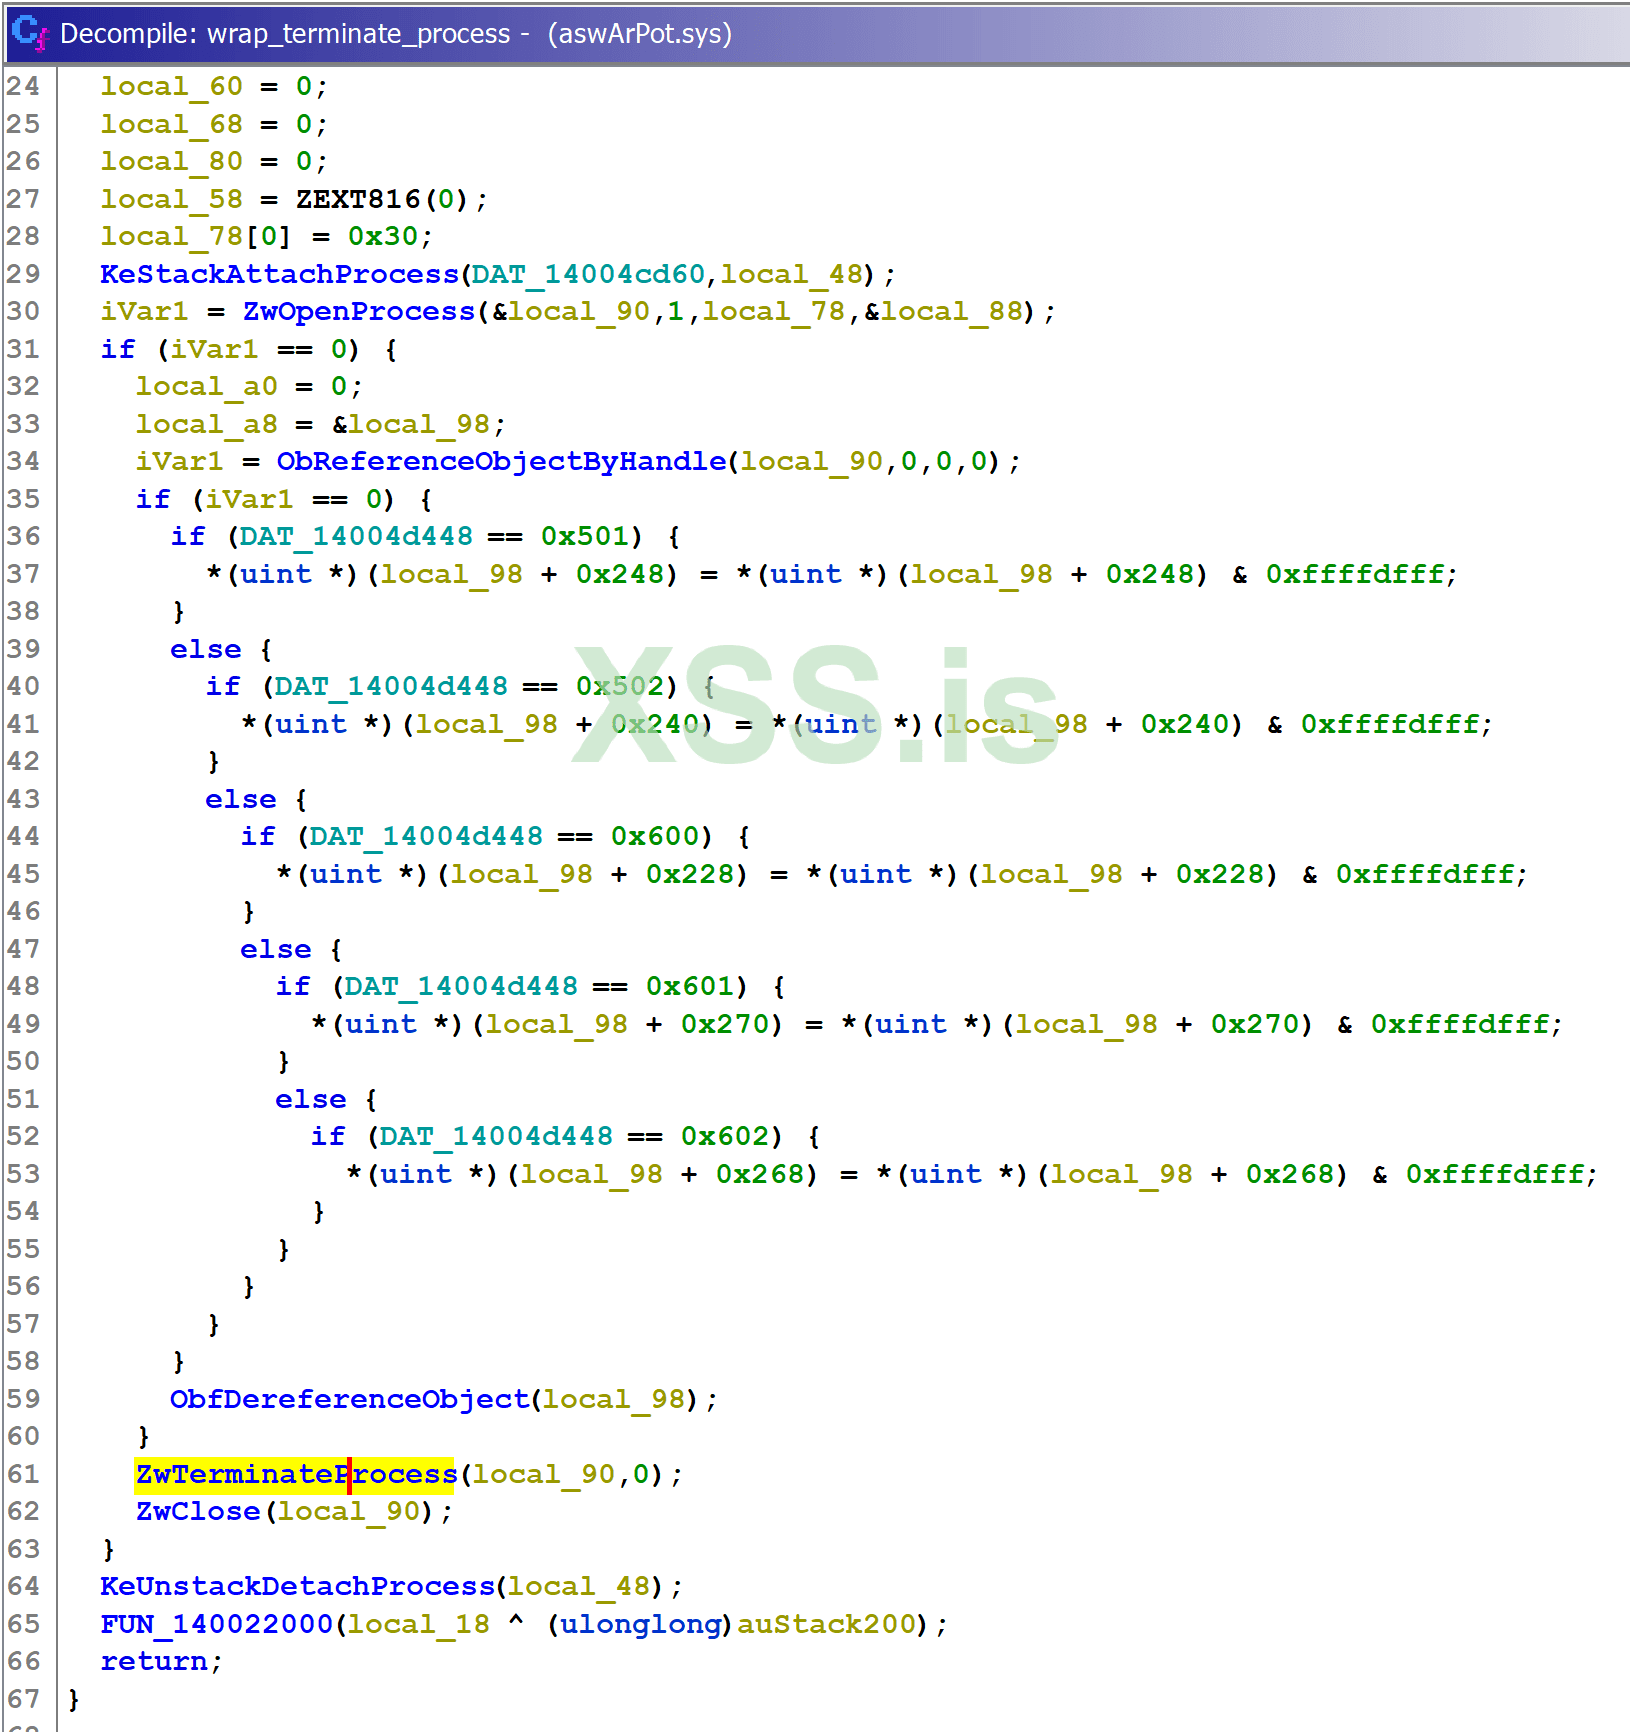Click the 0x601 constant on line 48
Viewport: 1630px width, 1732px height.
click(x=690, y=987)
